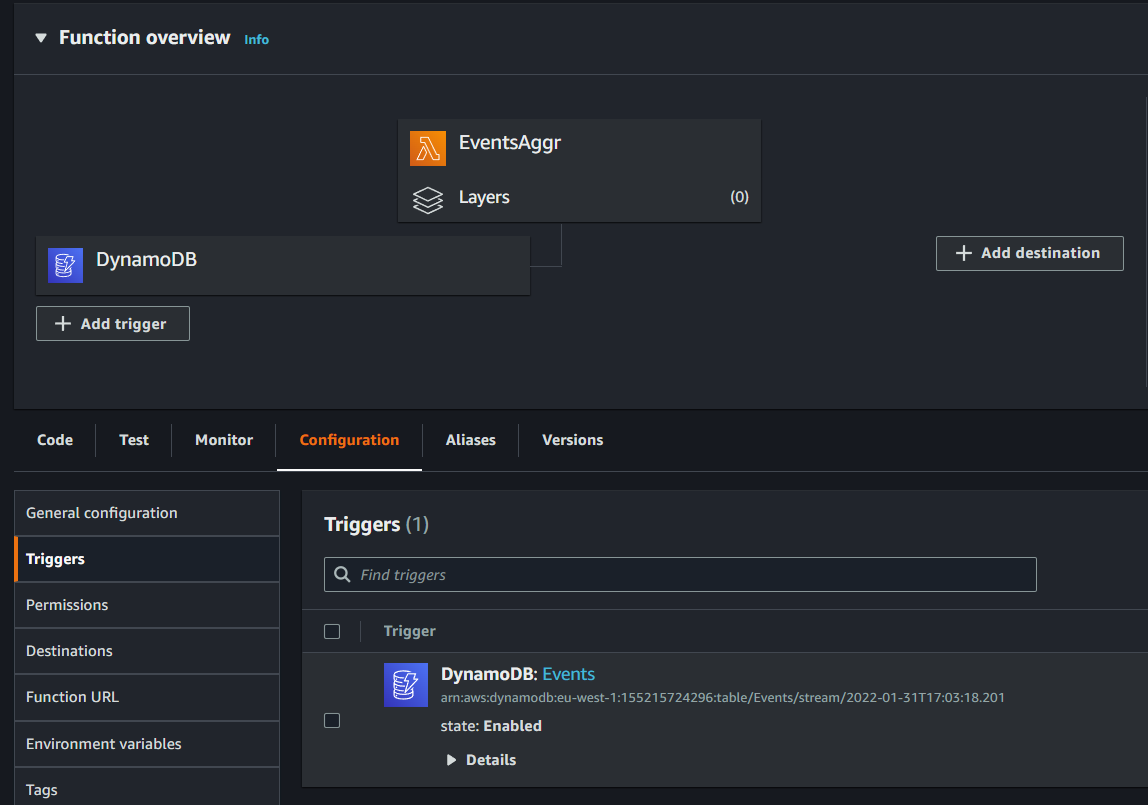Follow the Events DynamoDB table link

point(570,674)
